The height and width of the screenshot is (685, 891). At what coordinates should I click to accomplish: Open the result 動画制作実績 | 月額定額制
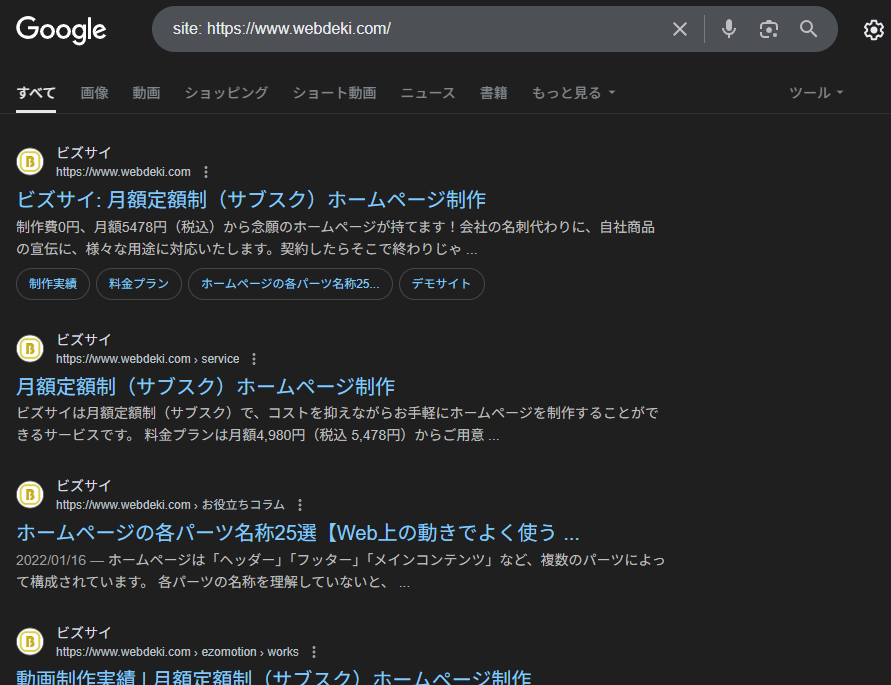tap(274, 677)
